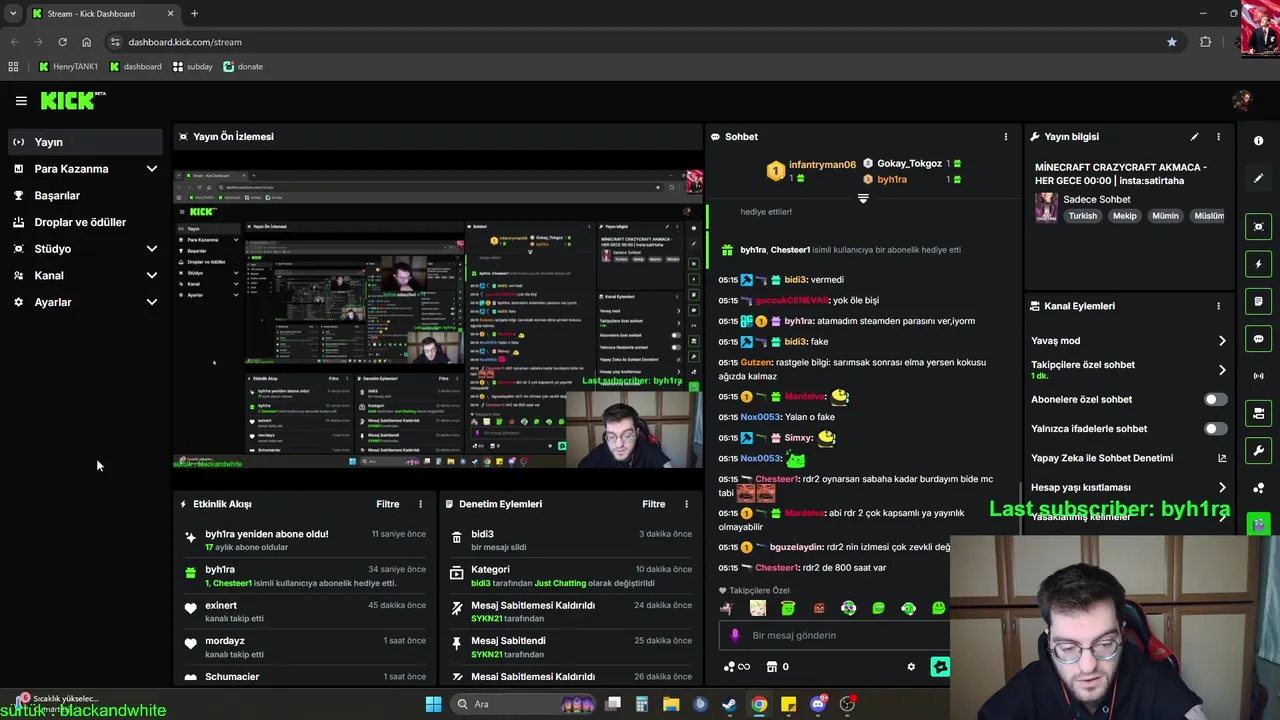Click the info icon in right rail
This screenshot has width=1280, height=720.
pyautogui.click(x=1258, y=141)
